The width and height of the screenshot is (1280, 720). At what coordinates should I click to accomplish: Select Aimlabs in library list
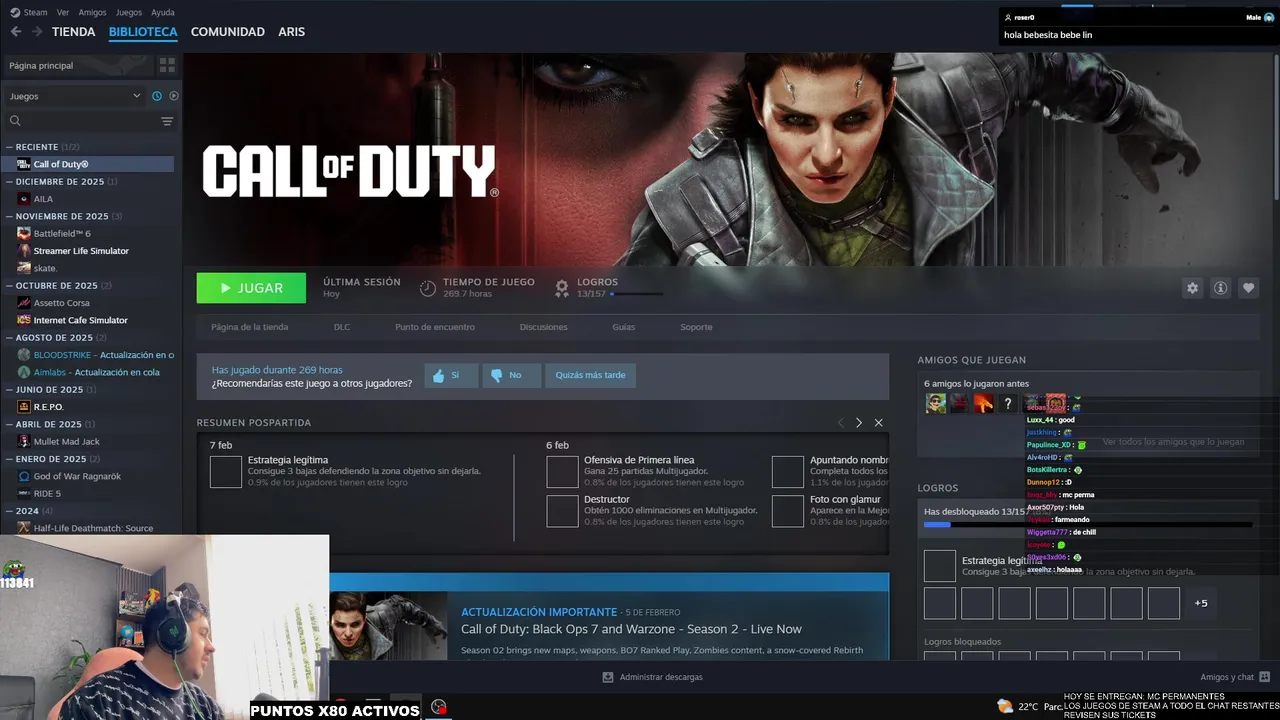pos(89,372)
